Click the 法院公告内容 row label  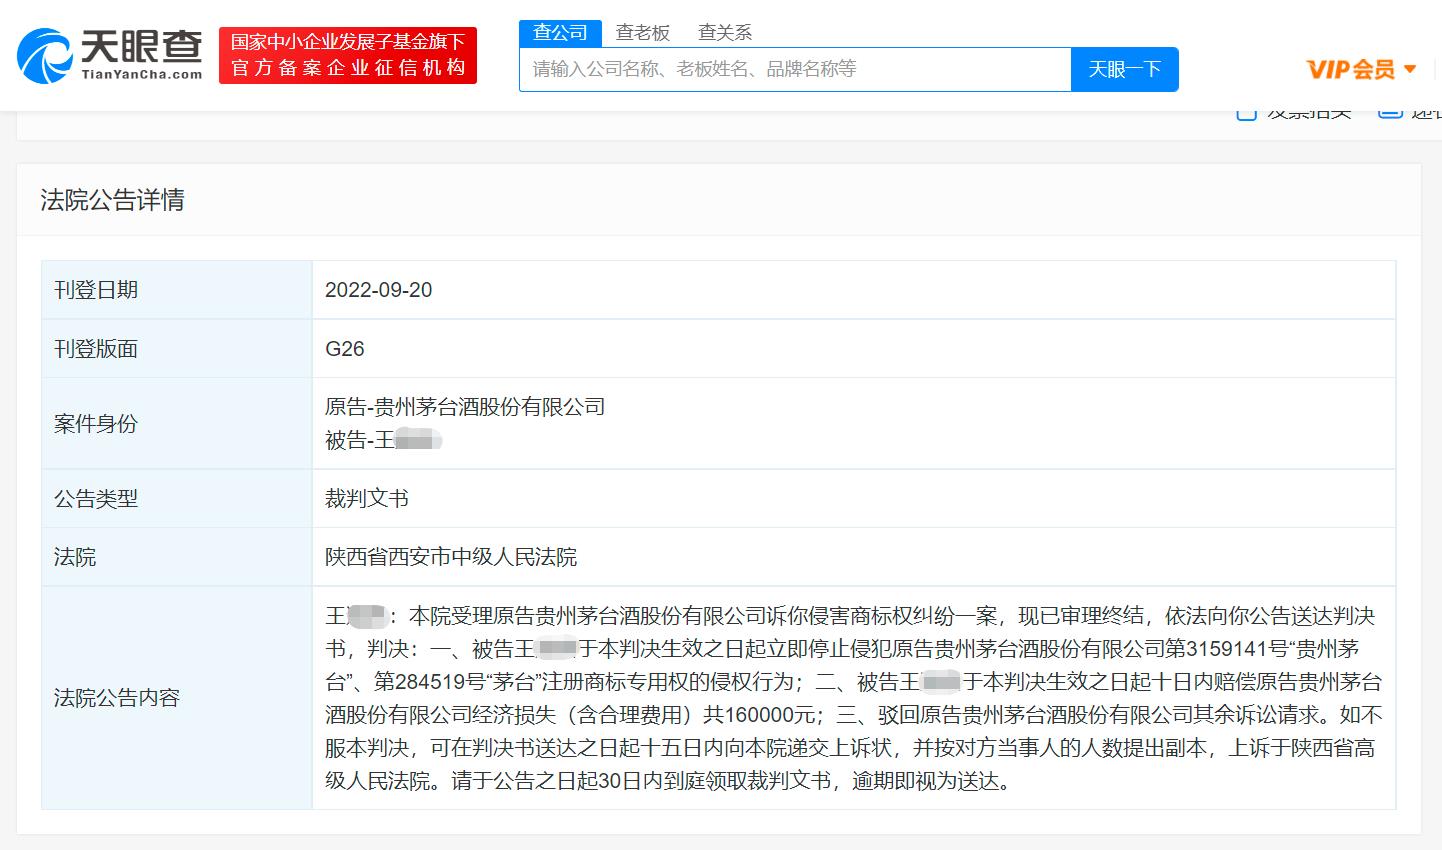click(117, 698)
